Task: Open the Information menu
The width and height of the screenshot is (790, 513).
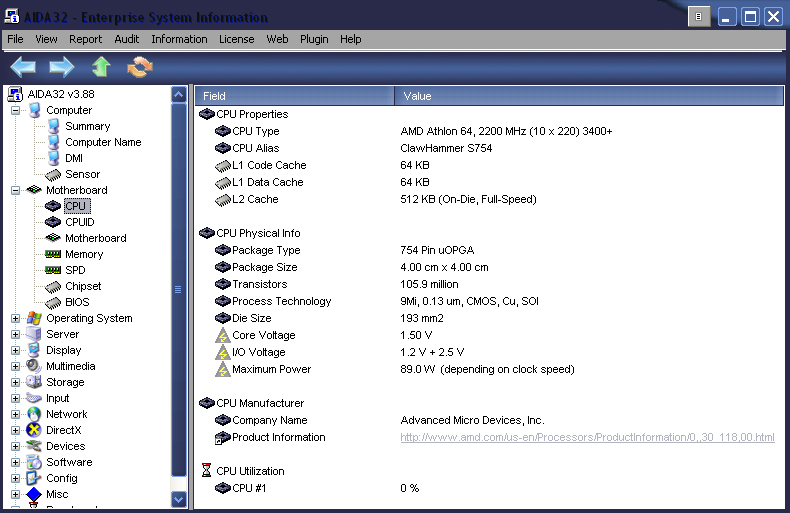Action: click(x=179, y=39)
